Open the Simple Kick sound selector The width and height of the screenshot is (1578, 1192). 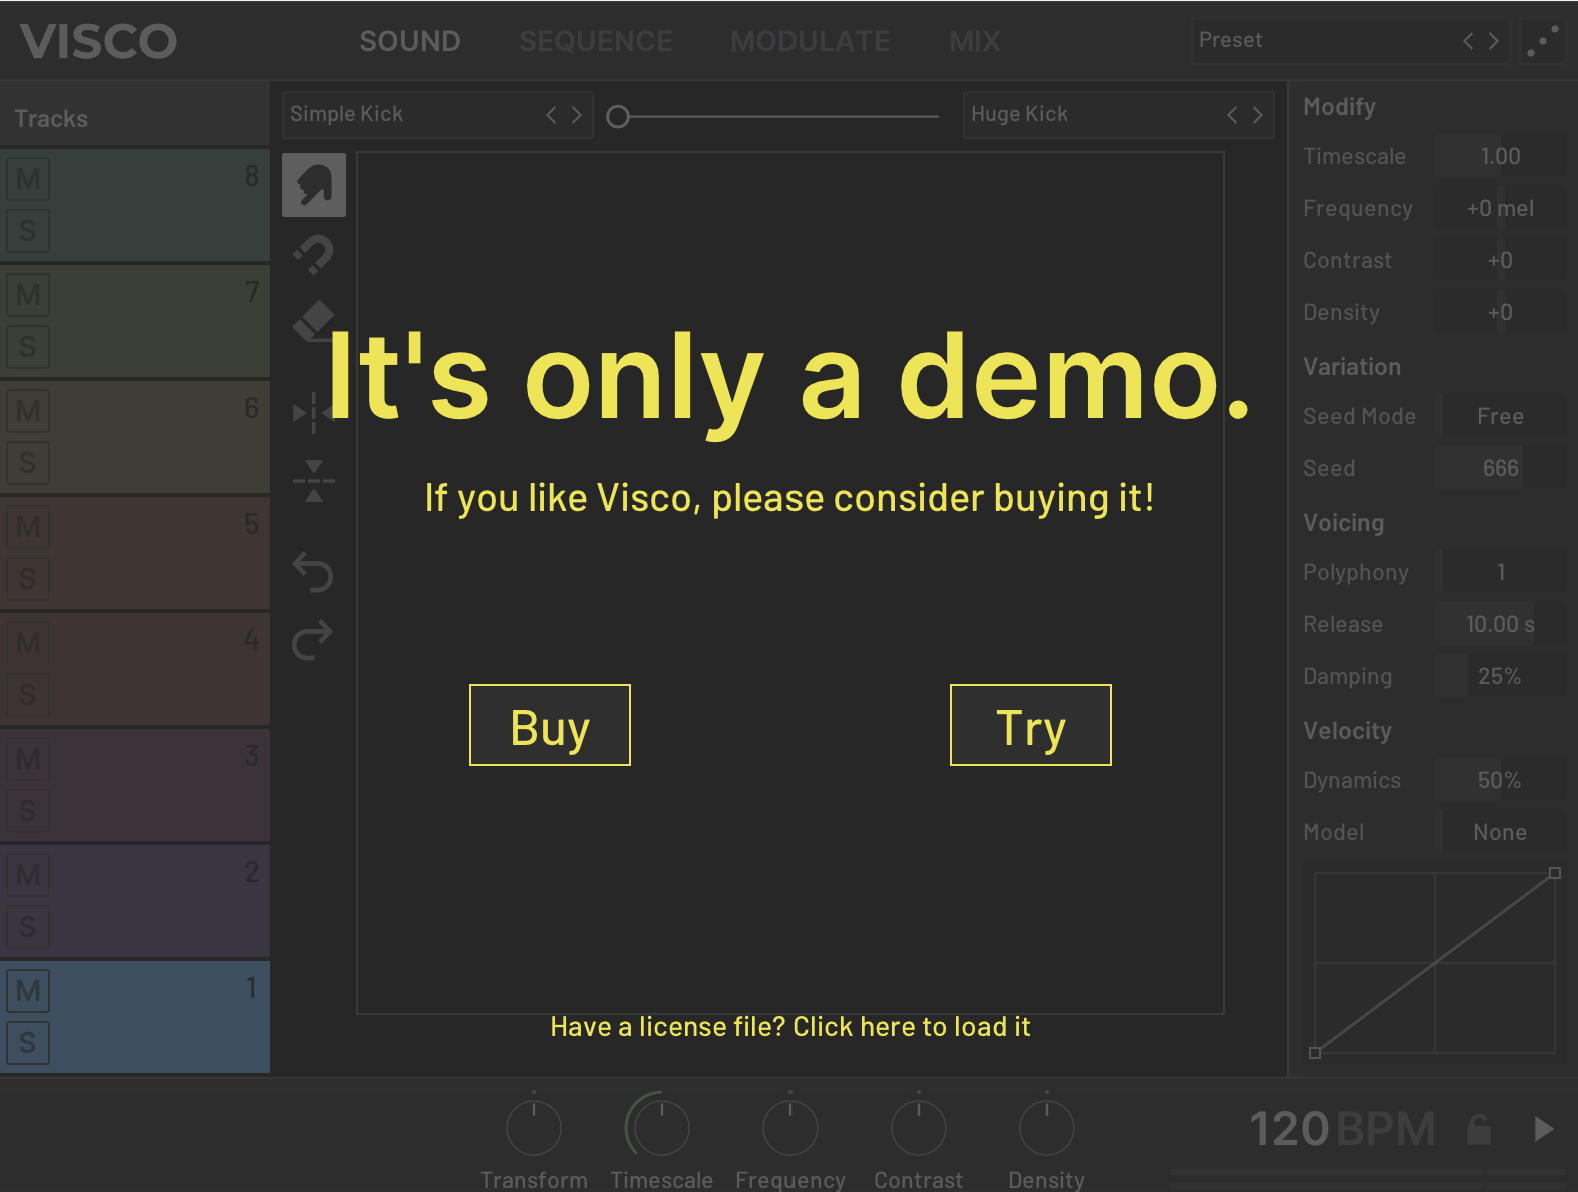[x=438, y=115]
